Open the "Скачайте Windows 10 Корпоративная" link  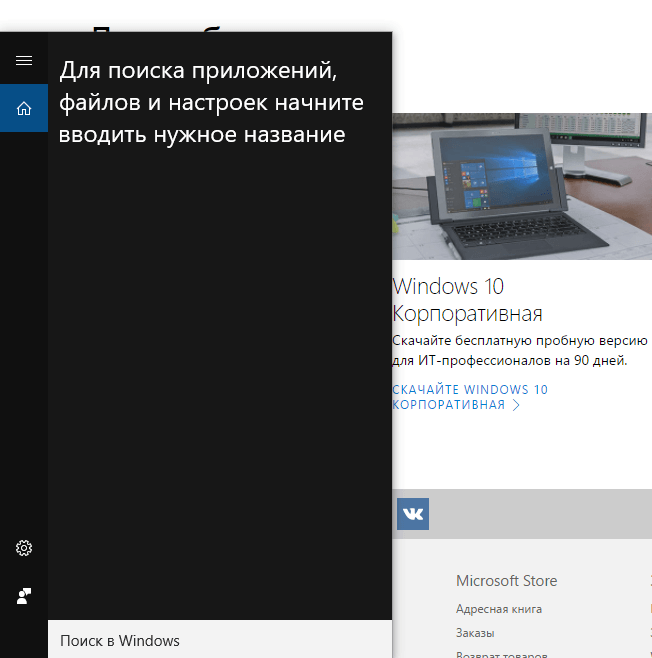pyautogui.click(x=470, y=397)
